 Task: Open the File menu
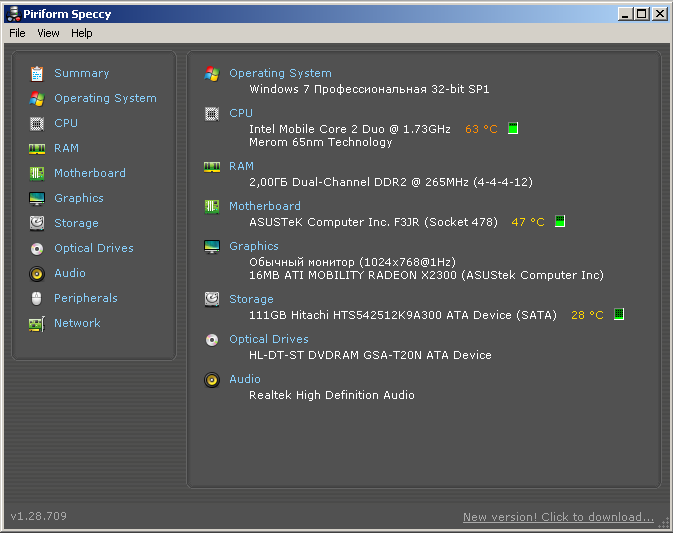click(x=17, y=33)
